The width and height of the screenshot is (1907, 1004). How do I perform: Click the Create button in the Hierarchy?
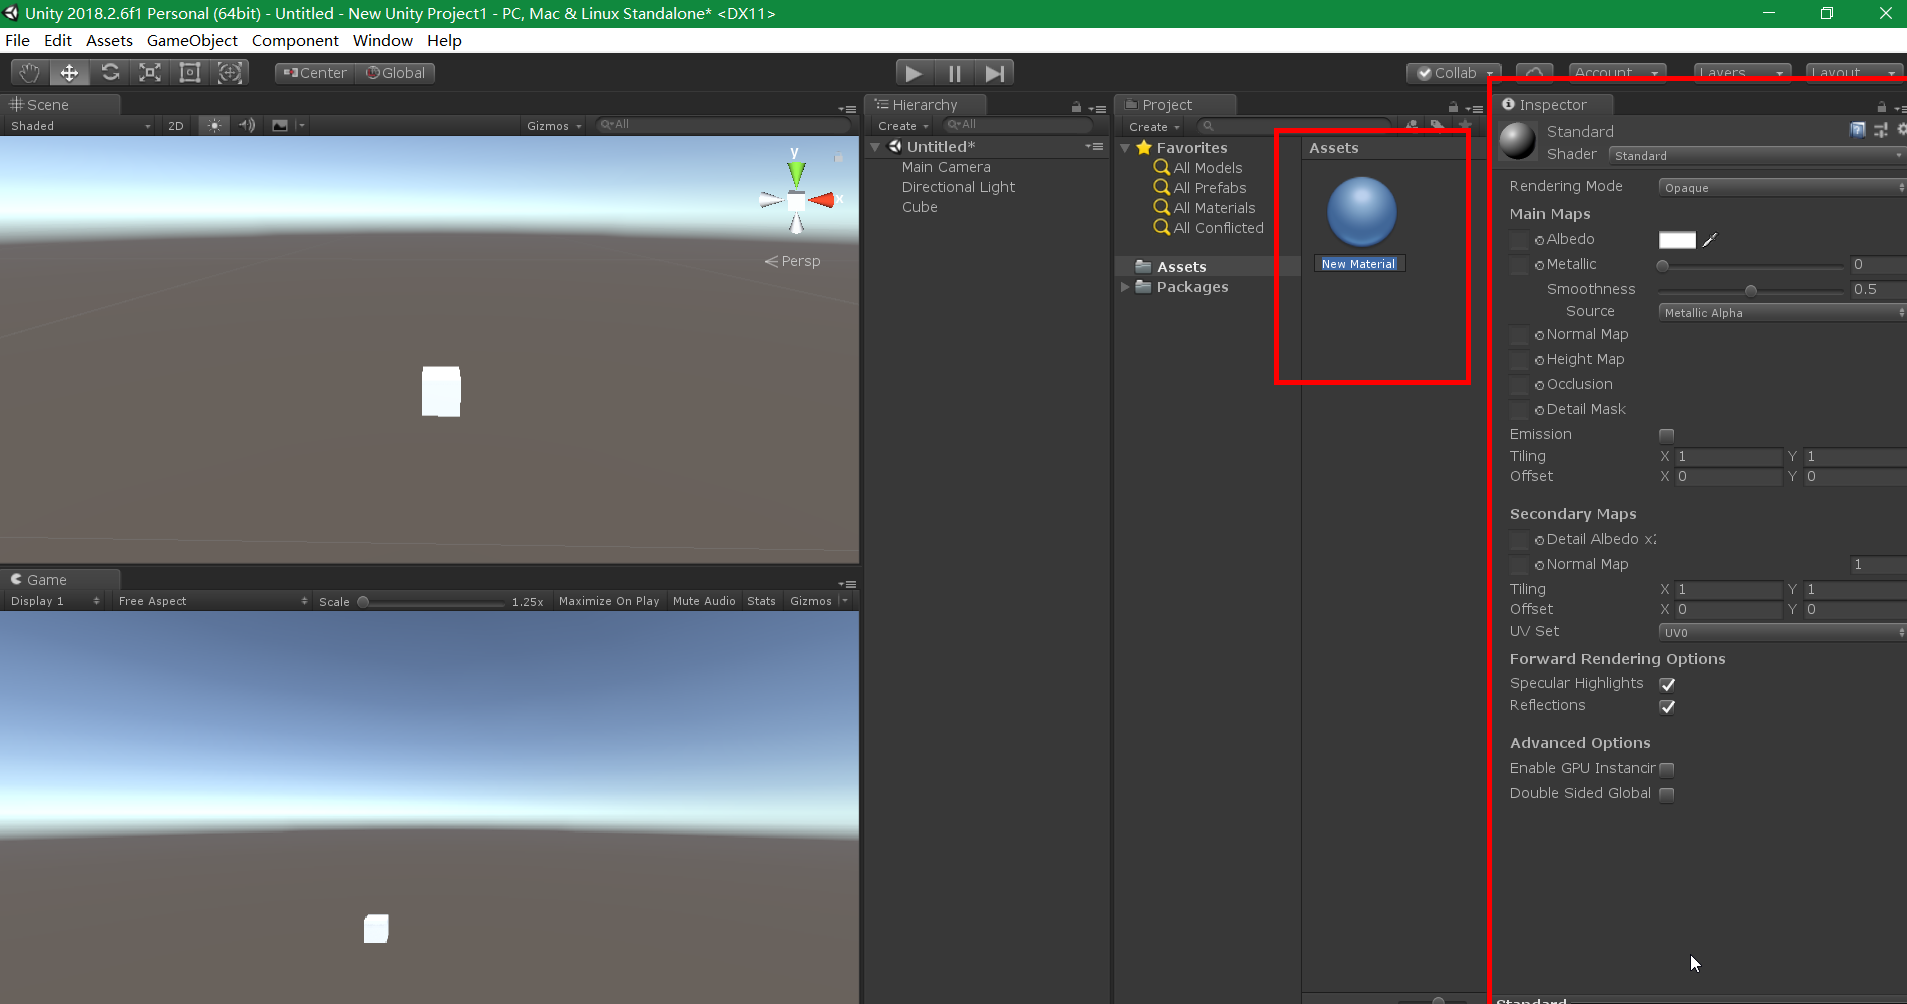[899, 125]
